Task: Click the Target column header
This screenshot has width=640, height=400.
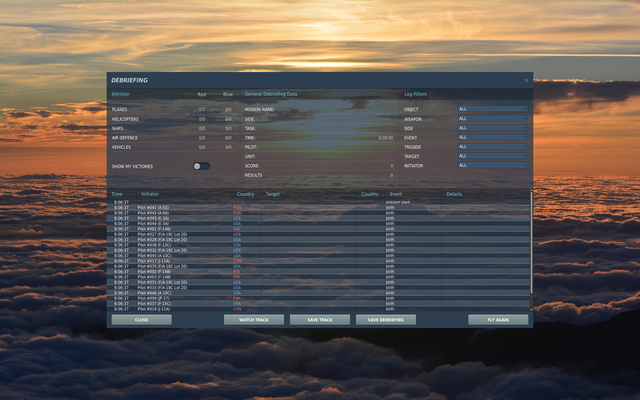Action: pos(273,194)
